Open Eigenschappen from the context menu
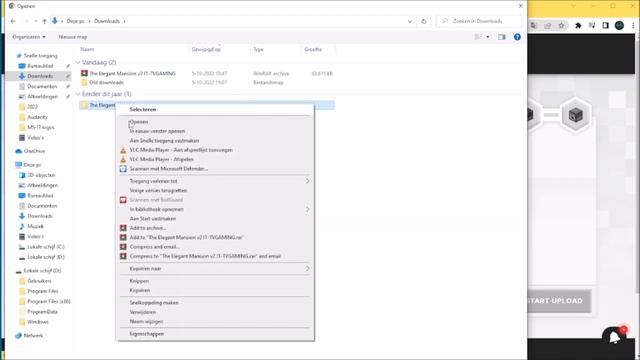Viewport: 640px width, 360px height. pyautogui.click(x=147, y=333)
